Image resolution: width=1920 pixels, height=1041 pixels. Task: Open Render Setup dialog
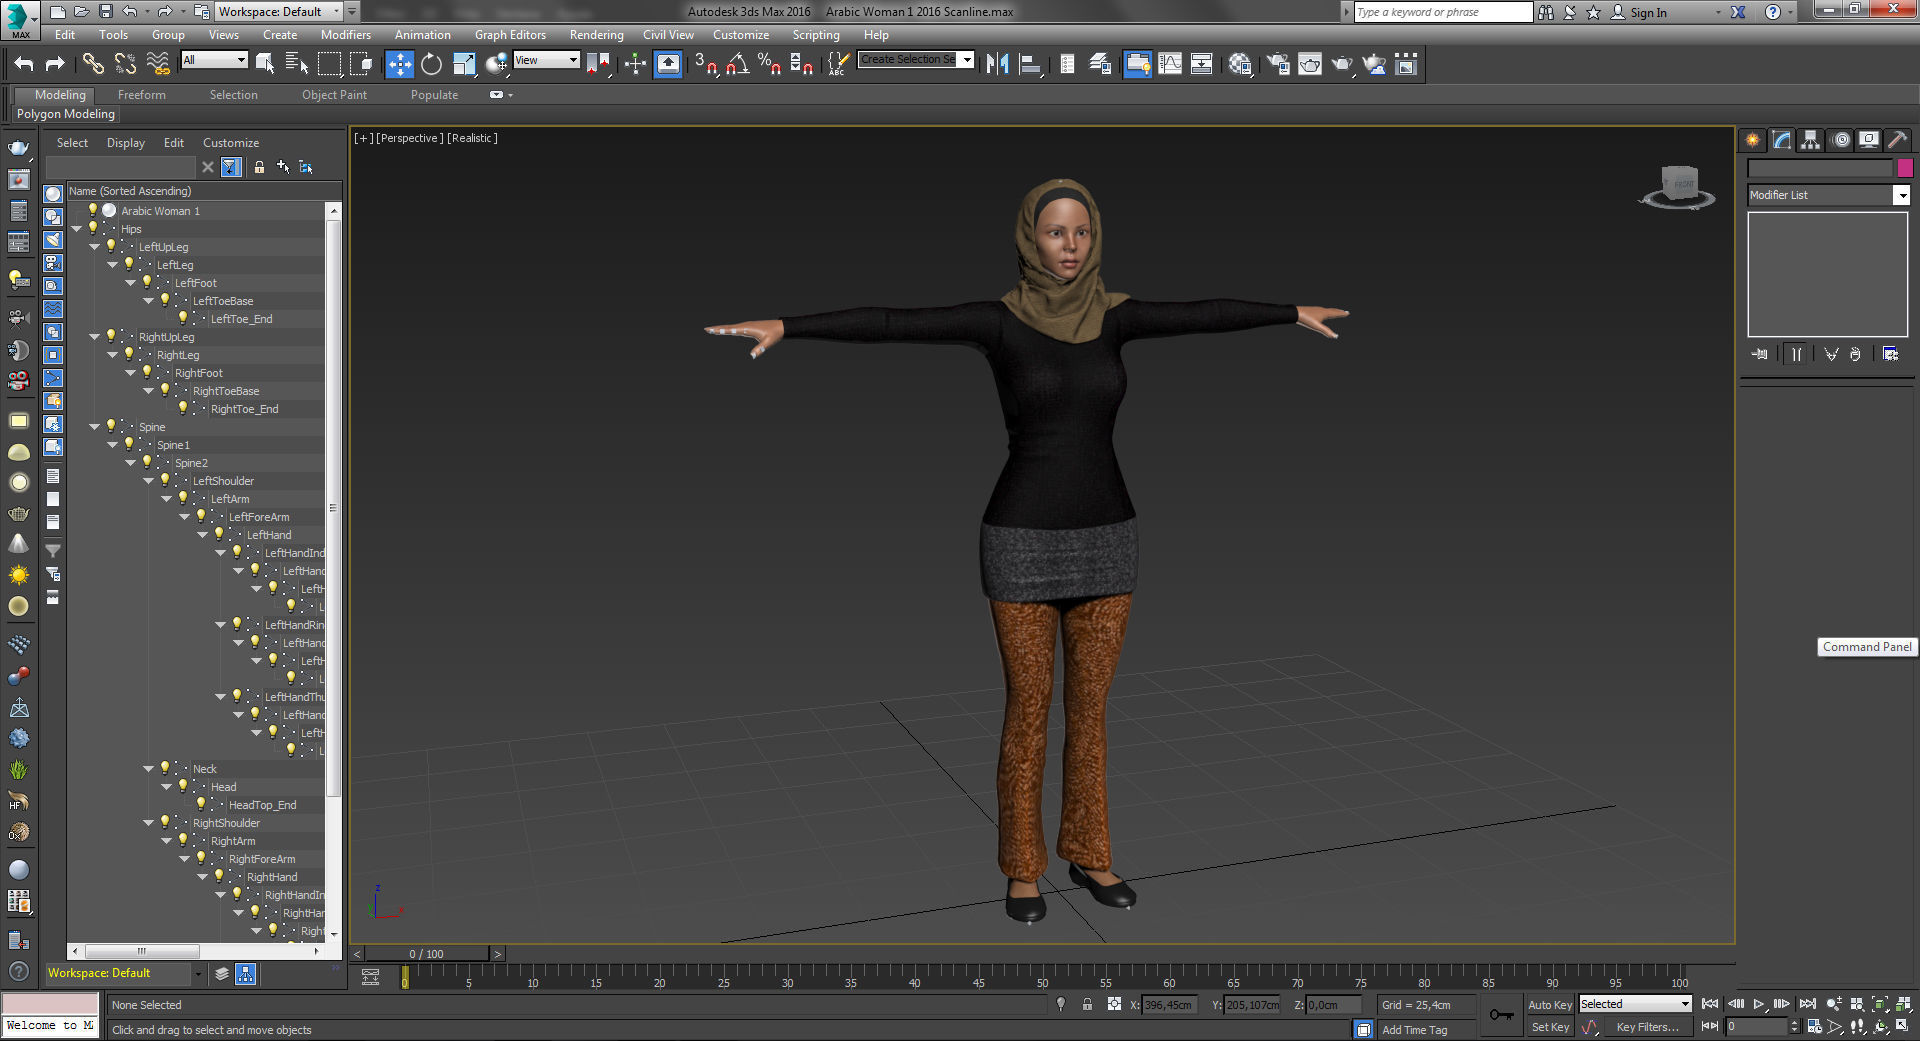click(x=1278, y=64)
